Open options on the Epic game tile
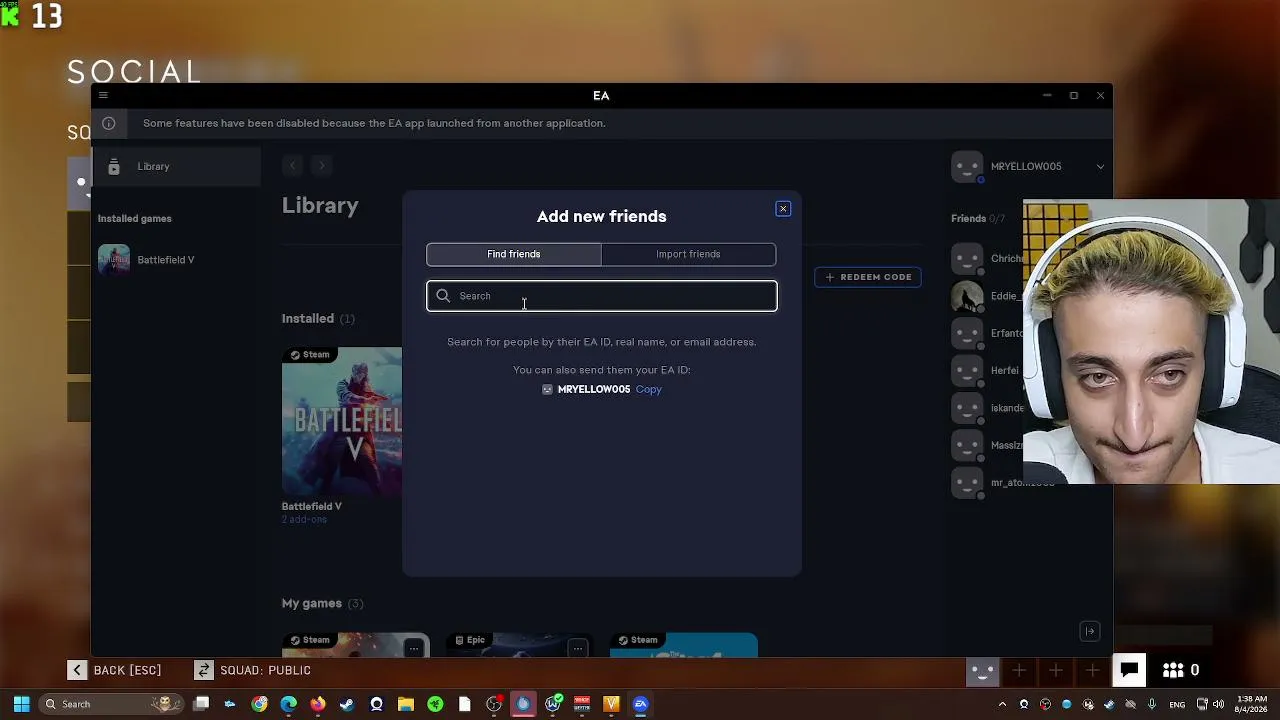This screenshot has width=1280, height=720. [577, 649]
